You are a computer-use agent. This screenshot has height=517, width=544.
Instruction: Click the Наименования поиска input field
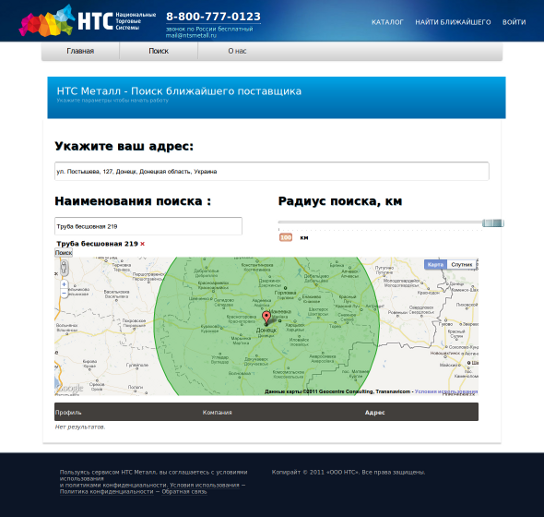[x=148, y=226]
